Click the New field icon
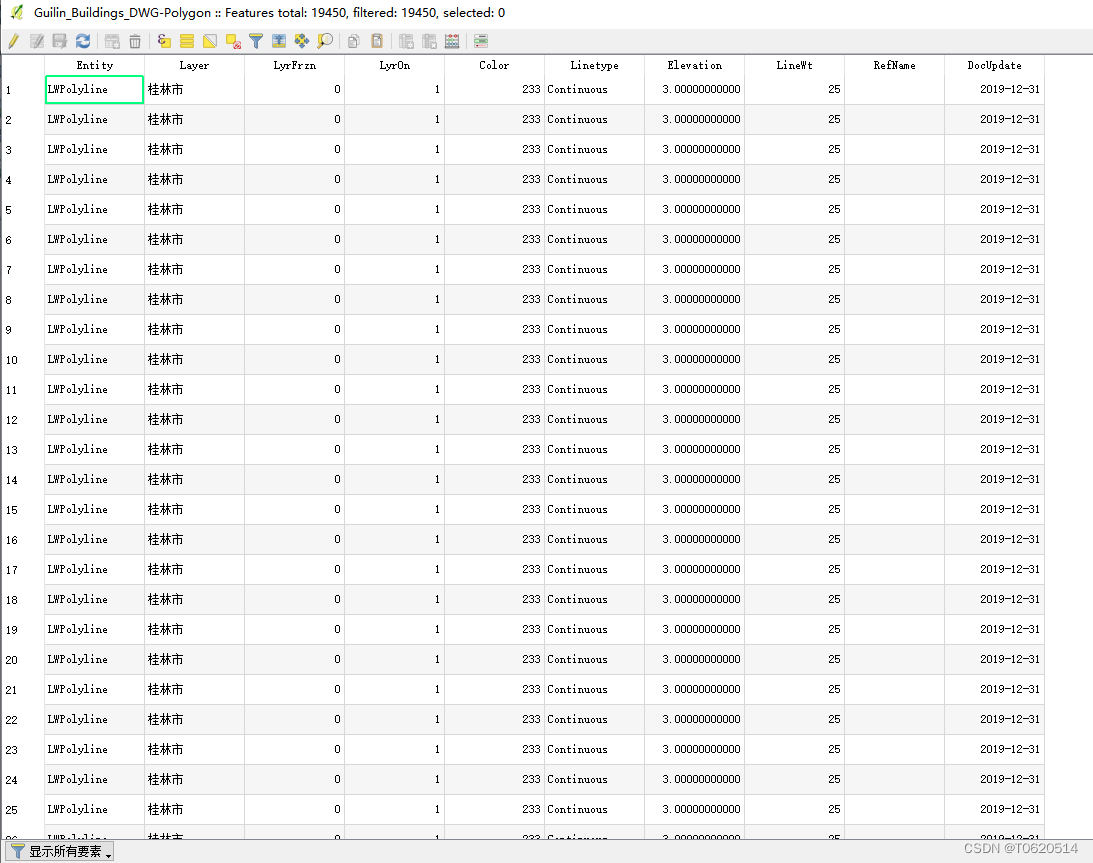The height and width of the screenshot is (863, 1093). click(406, 41)
